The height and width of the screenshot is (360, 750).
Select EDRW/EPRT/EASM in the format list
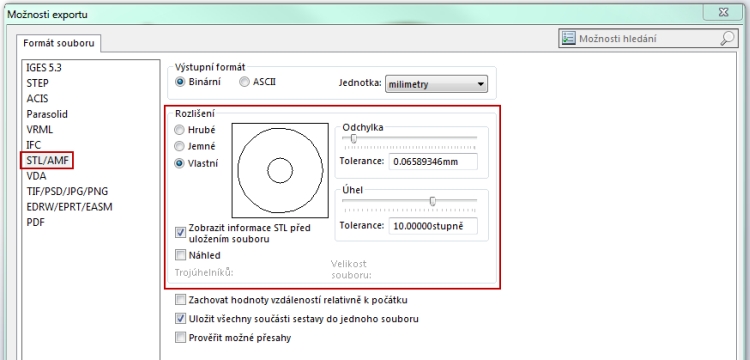point(69,207)
